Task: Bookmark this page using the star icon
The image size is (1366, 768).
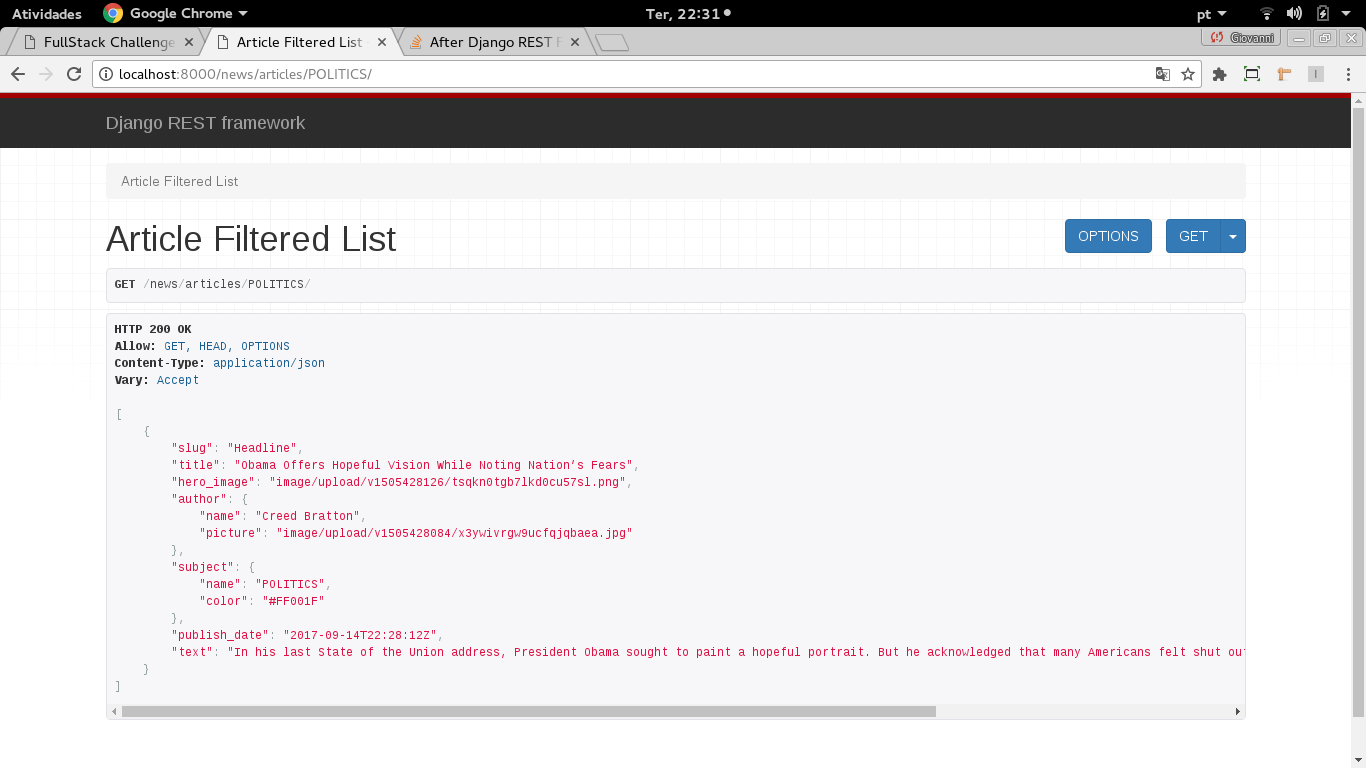Action: coord(1187,74)
